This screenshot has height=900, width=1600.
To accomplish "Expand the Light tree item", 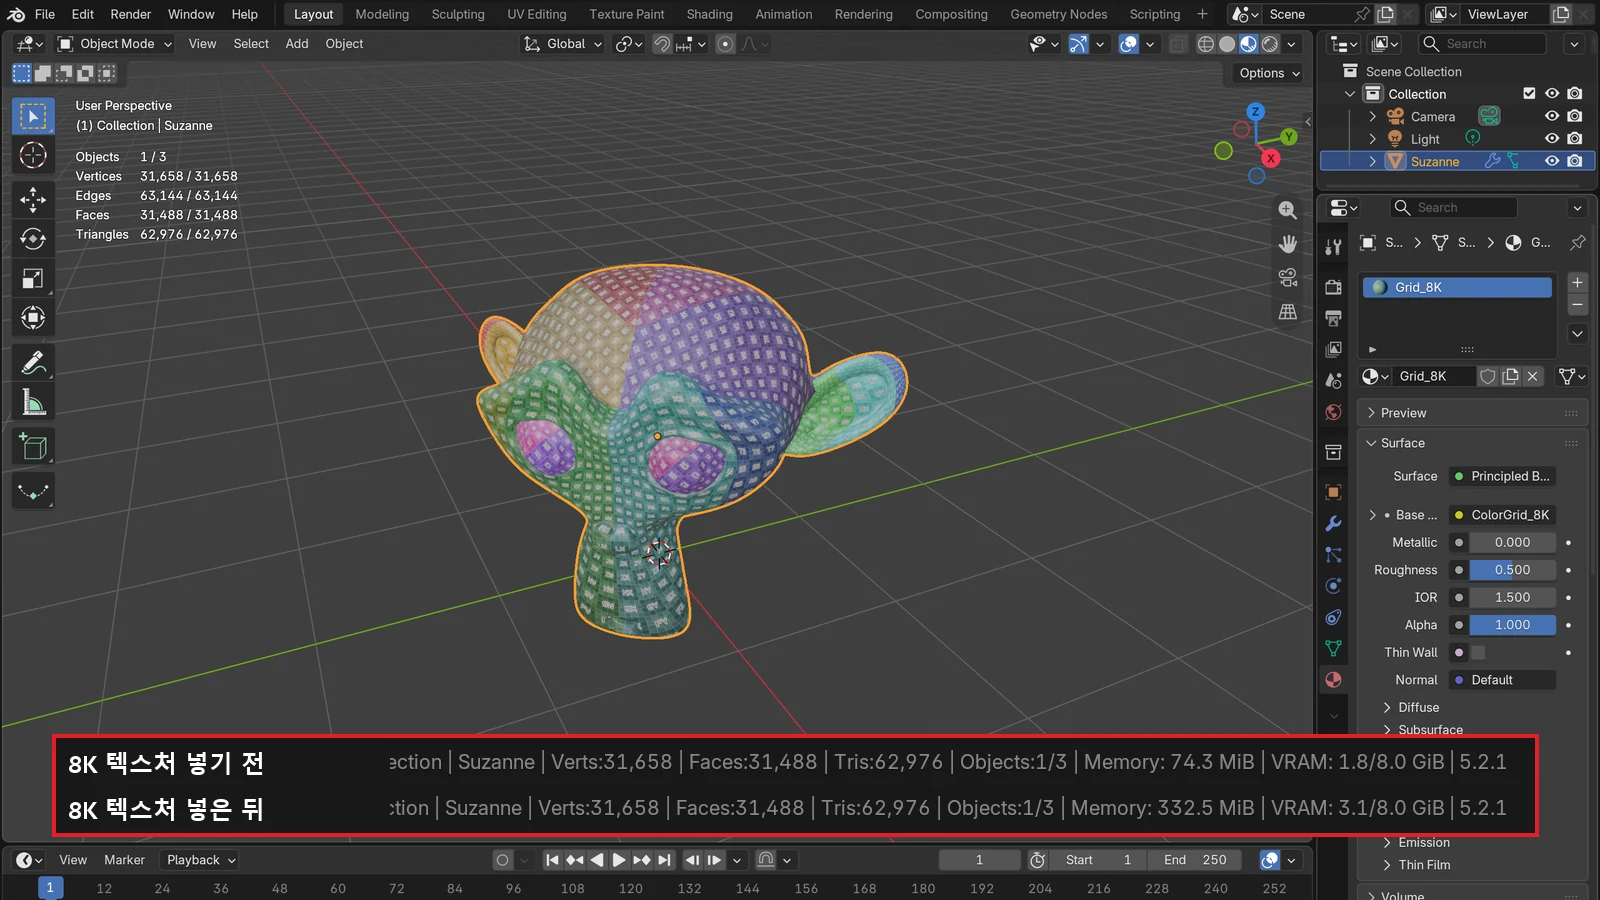I will click(x=1373, y=139).
